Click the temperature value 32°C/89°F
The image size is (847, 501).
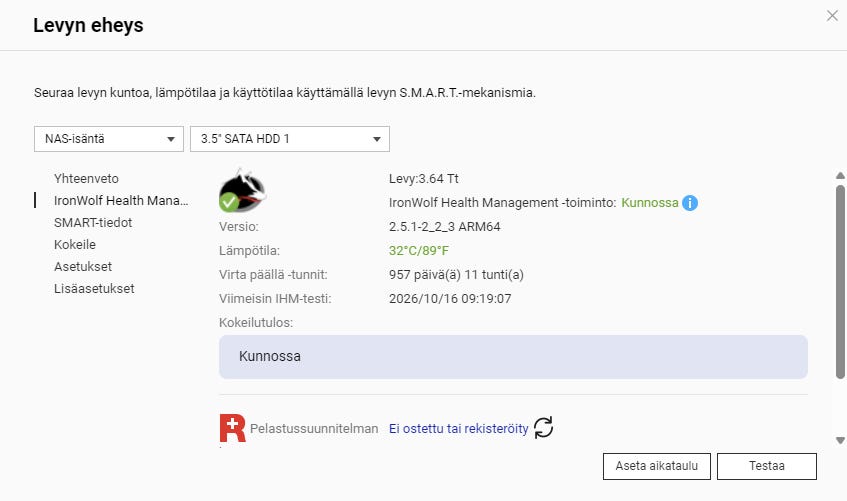(419, 251)
